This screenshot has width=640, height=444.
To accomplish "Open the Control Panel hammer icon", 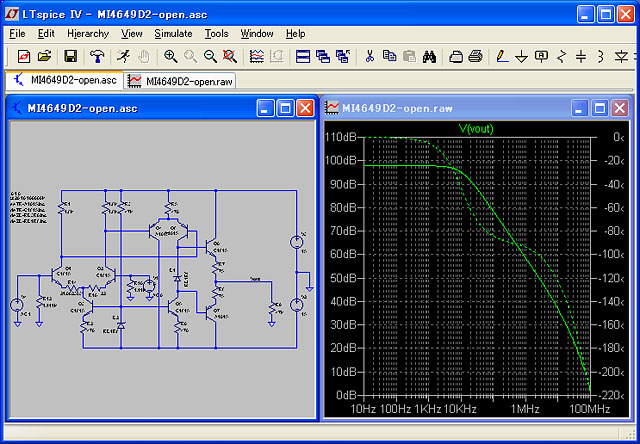I will [97, 56].
